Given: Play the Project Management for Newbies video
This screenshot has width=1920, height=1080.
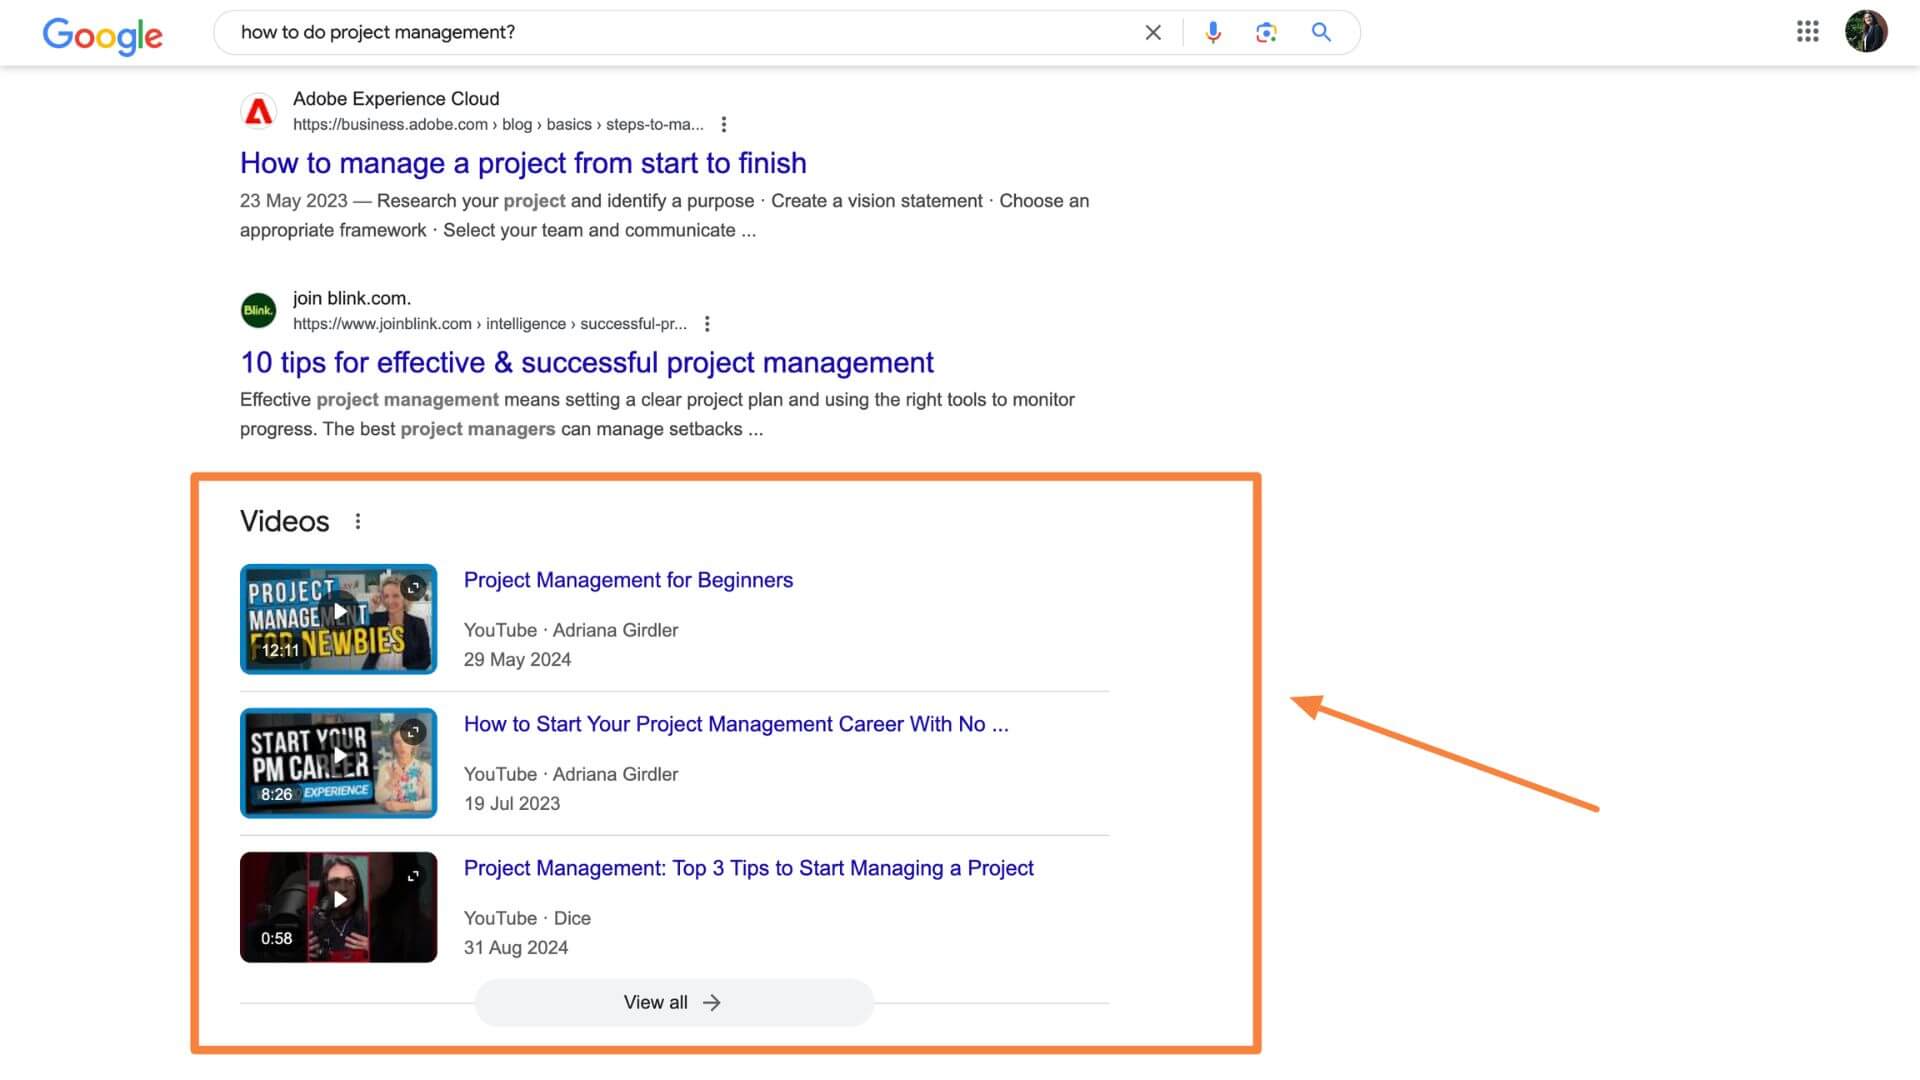Looking at the screenshot, I should tap(340, 611).
